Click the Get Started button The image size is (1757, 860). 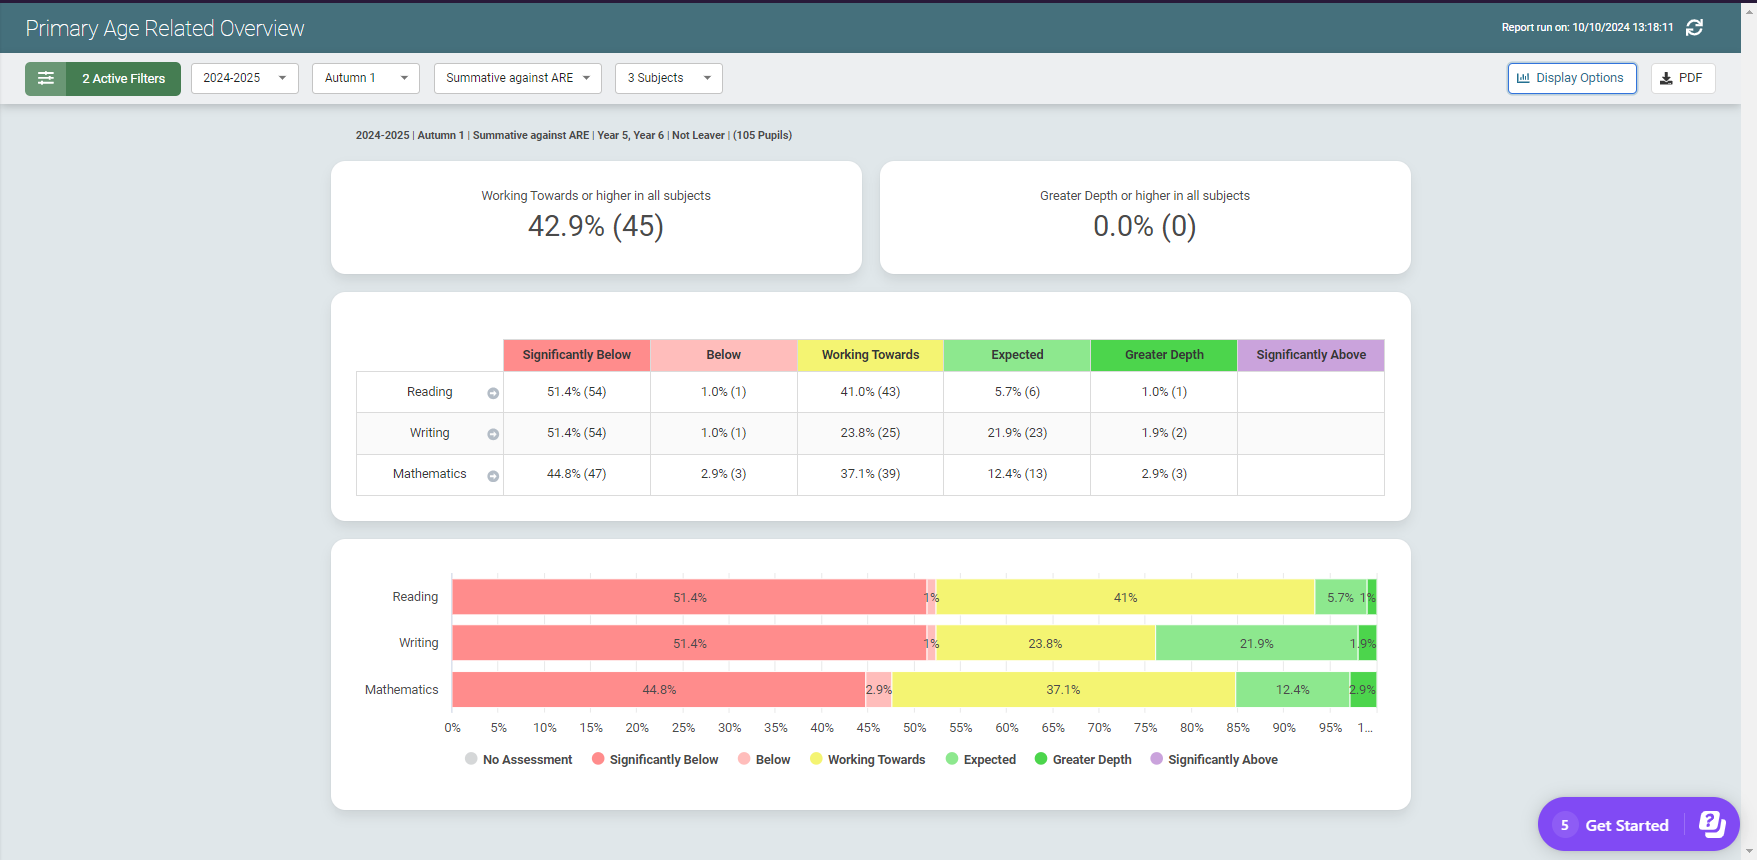[1626, 825]
